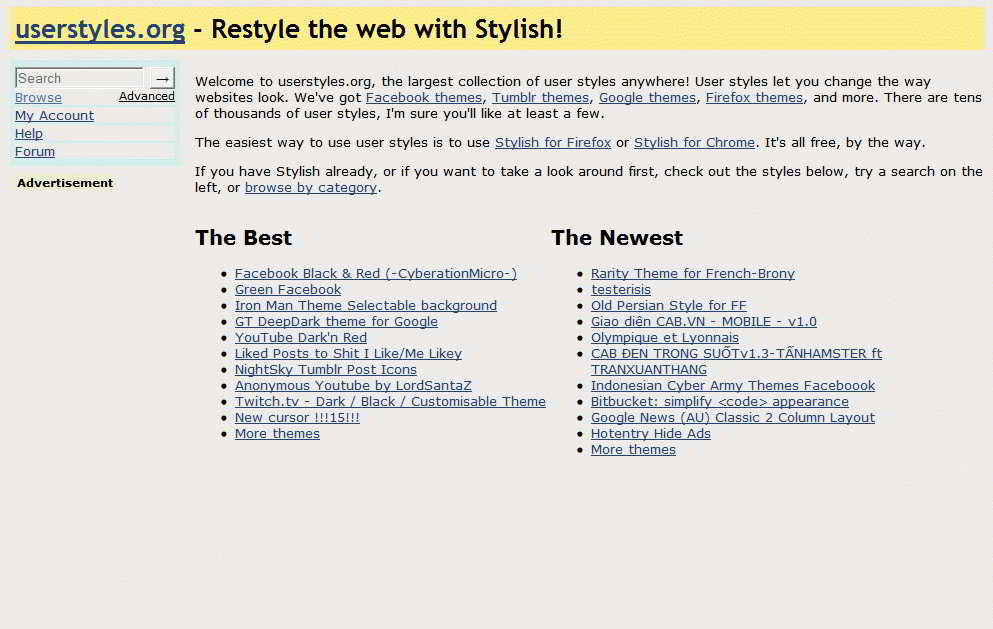
Task: Select The Best heading text
Action: tap(243, 238)
